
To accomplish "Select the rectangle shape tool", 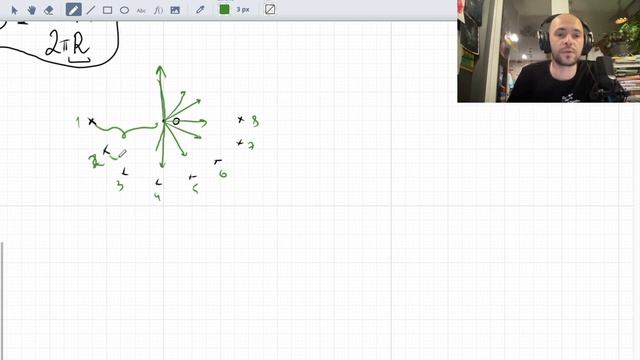I will 107,10.
